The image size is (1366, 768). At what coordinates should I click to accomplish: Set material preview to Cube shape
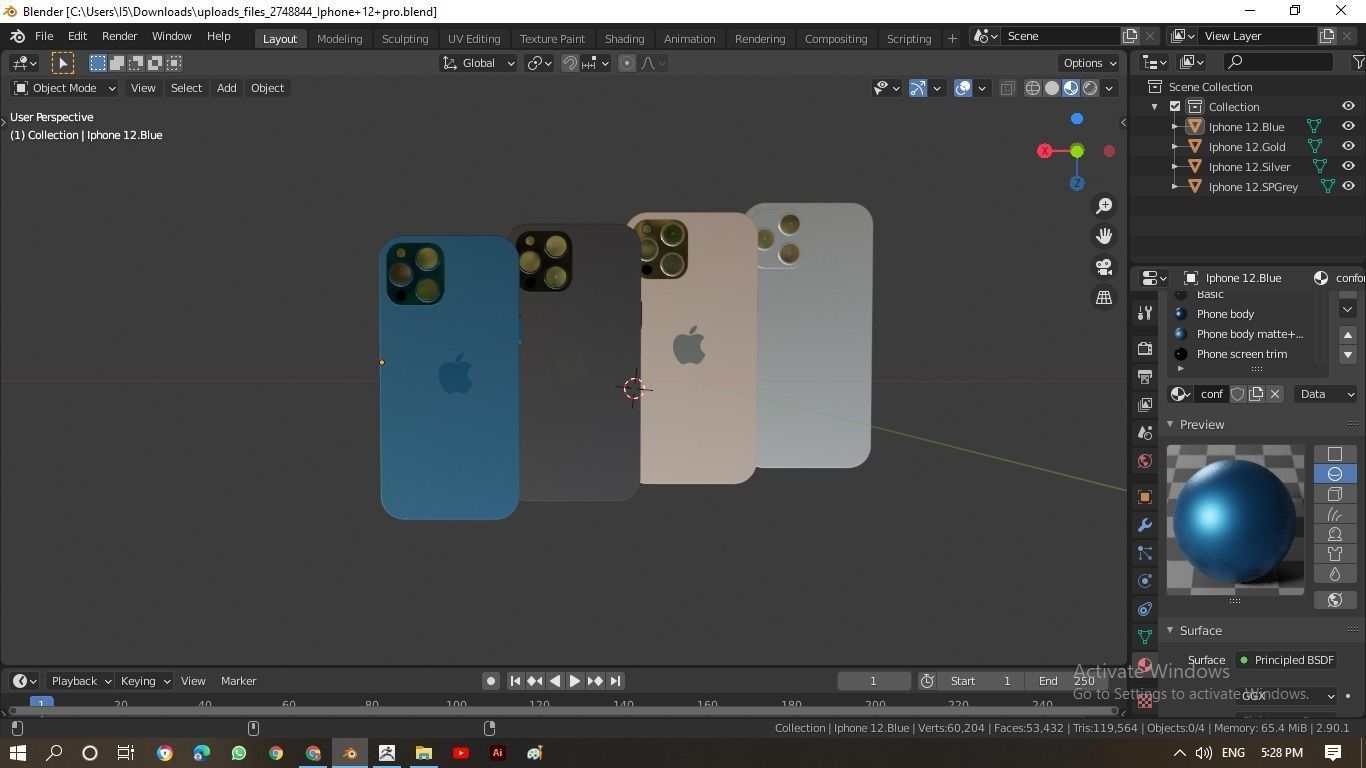click(1334, 494)
